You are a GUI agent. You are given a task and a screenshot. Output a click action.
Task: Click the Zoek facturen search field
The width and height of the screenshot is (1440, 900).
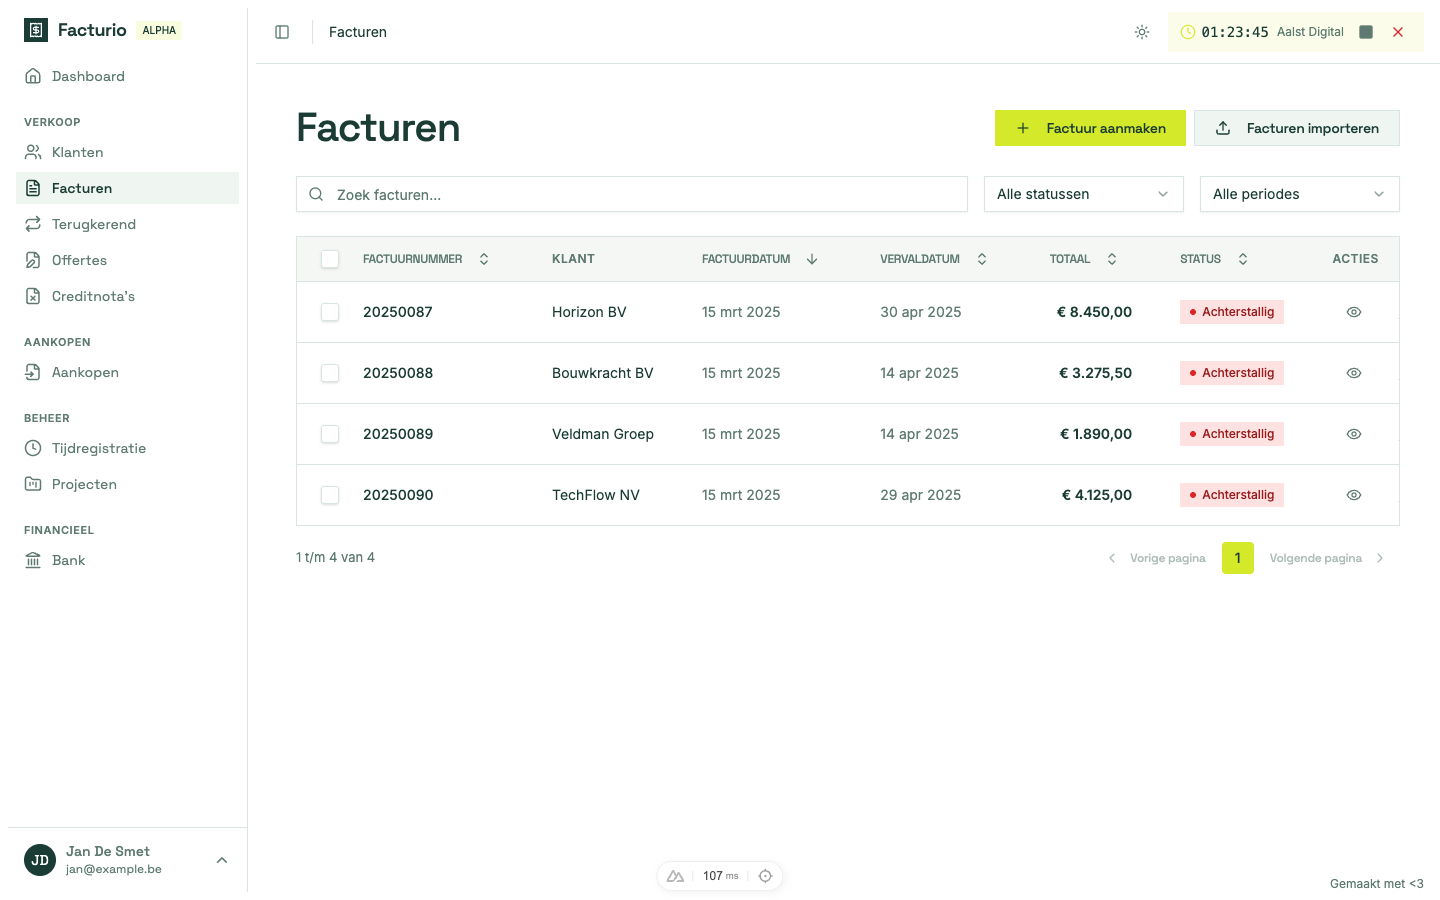coord(632,194)
